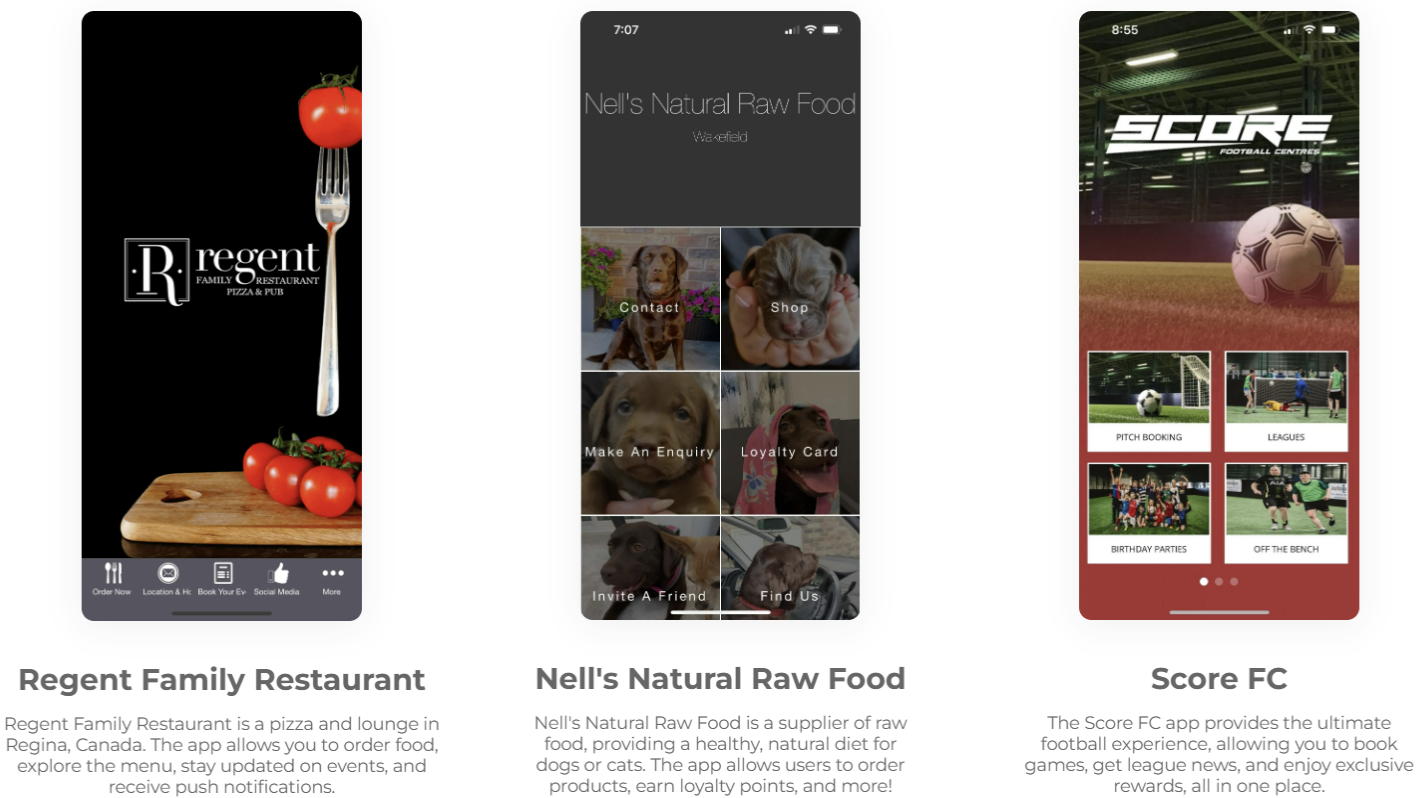This screenshot has width=1420, height=798.
Task: Tap the Order Now fork-and-knife icon
Action: coord(113,573)
